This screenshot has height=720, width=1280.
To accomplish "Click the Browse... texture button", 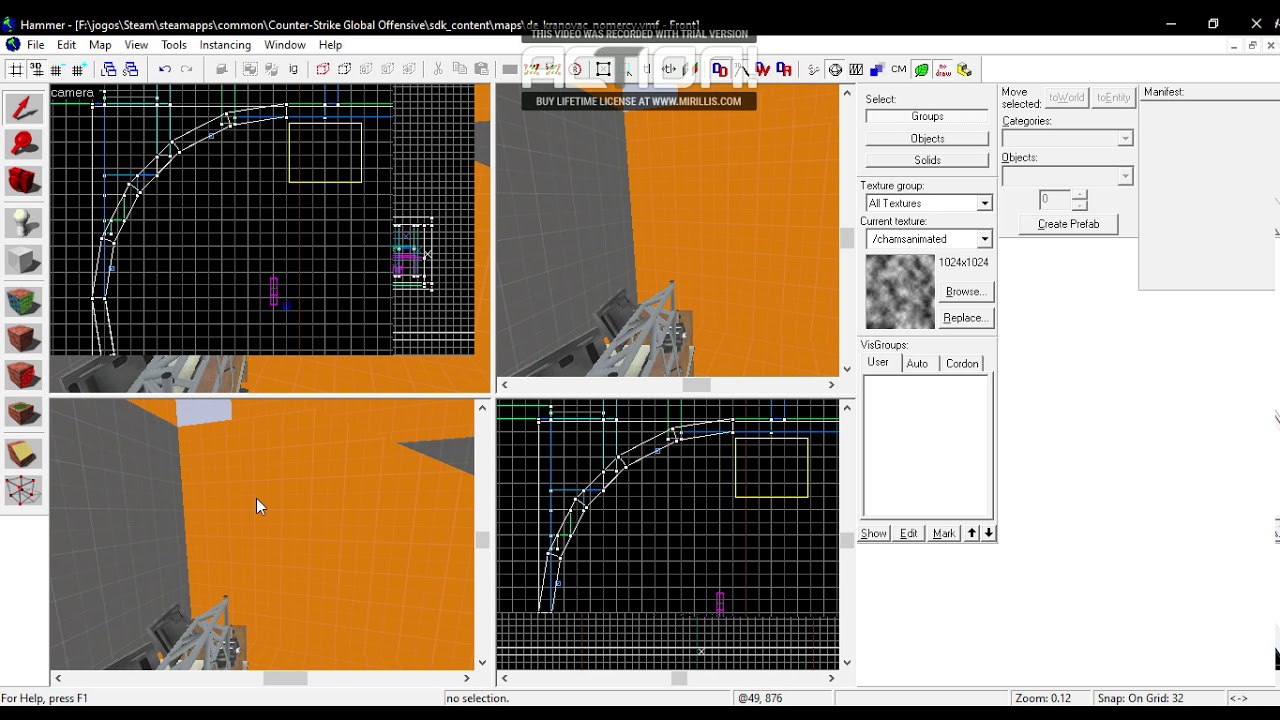I will 966,292.
